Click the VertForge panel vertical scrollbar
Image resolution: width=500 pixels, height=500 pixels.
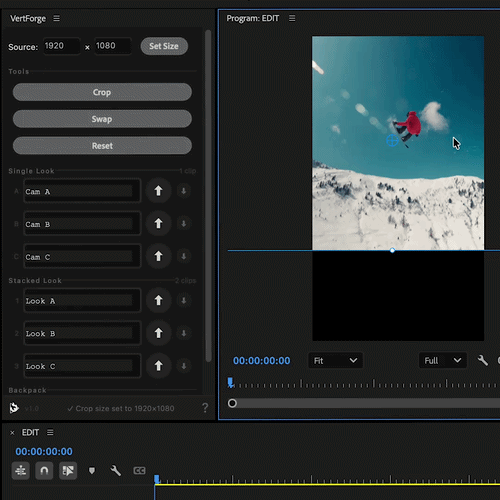[208, 196]
